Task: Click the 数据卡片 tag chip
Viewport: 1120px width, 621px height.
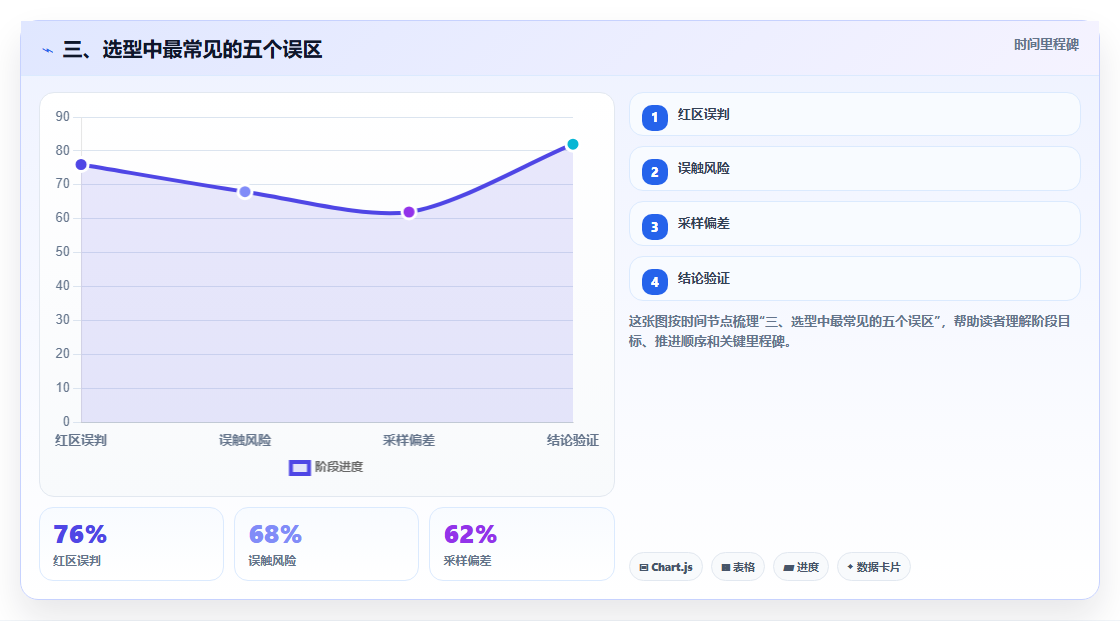Action: [874, 567]
